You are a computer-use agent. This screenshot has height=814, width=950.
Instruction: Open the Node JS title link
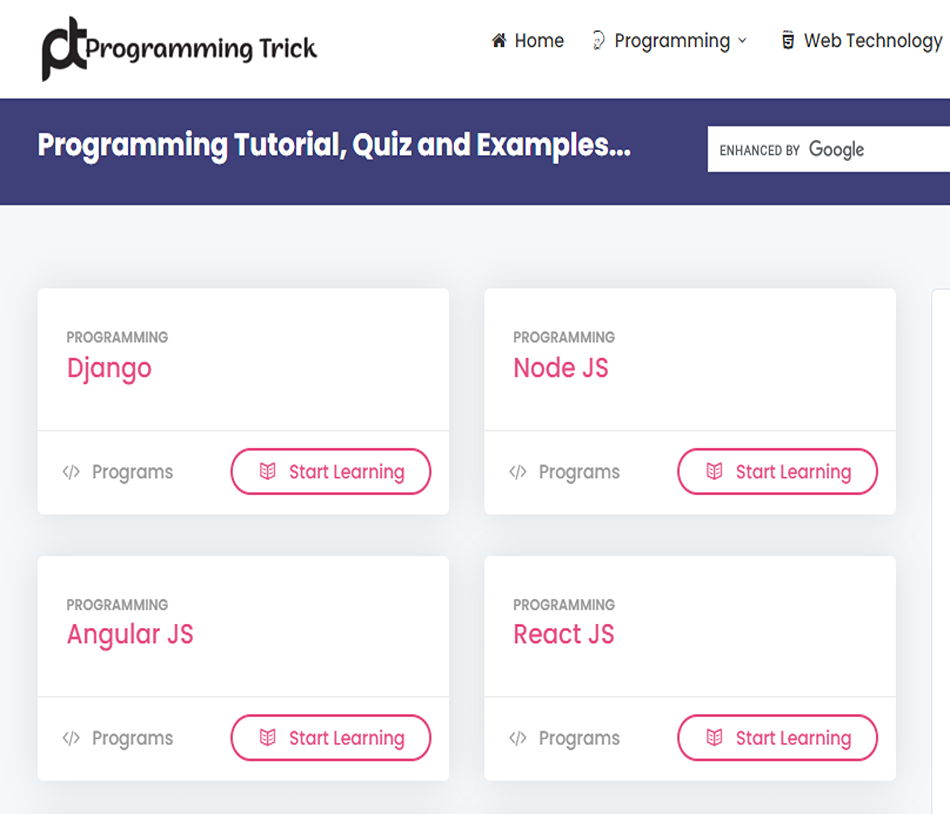(x=560, y=368)
